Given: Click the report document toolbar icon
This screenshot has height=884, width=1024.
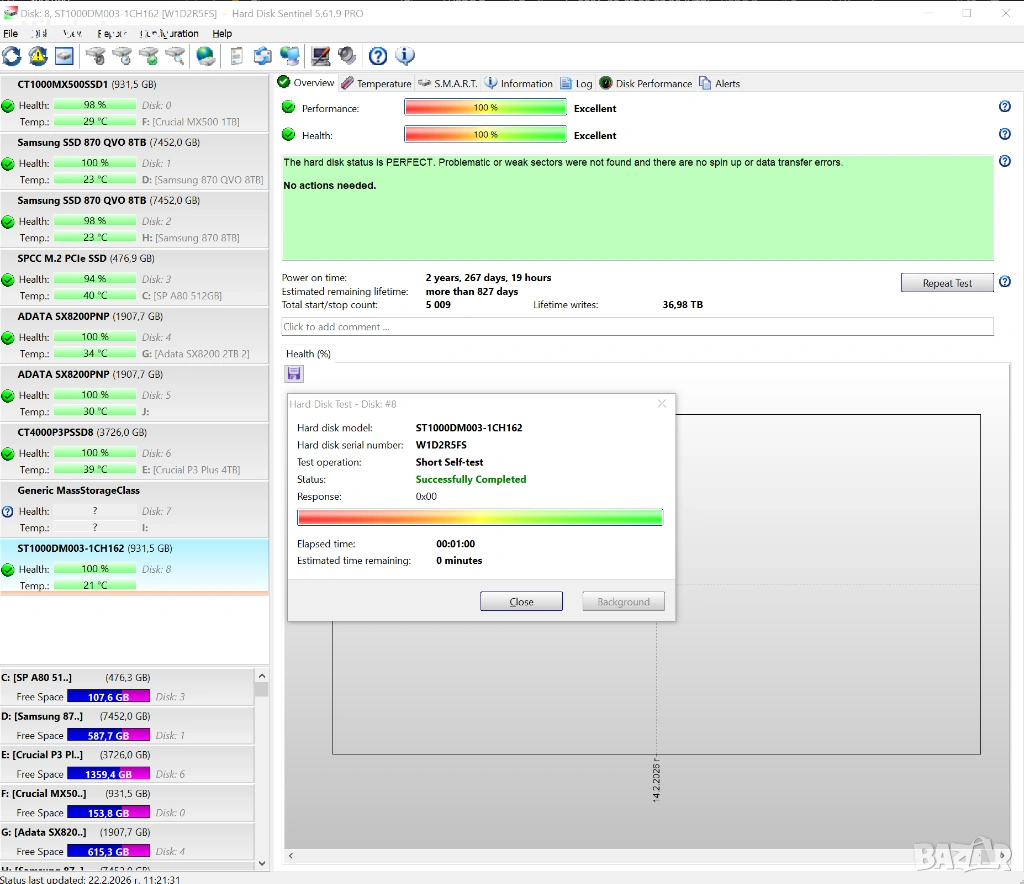Looking at the screenshot, I should [x=237, y=56].
